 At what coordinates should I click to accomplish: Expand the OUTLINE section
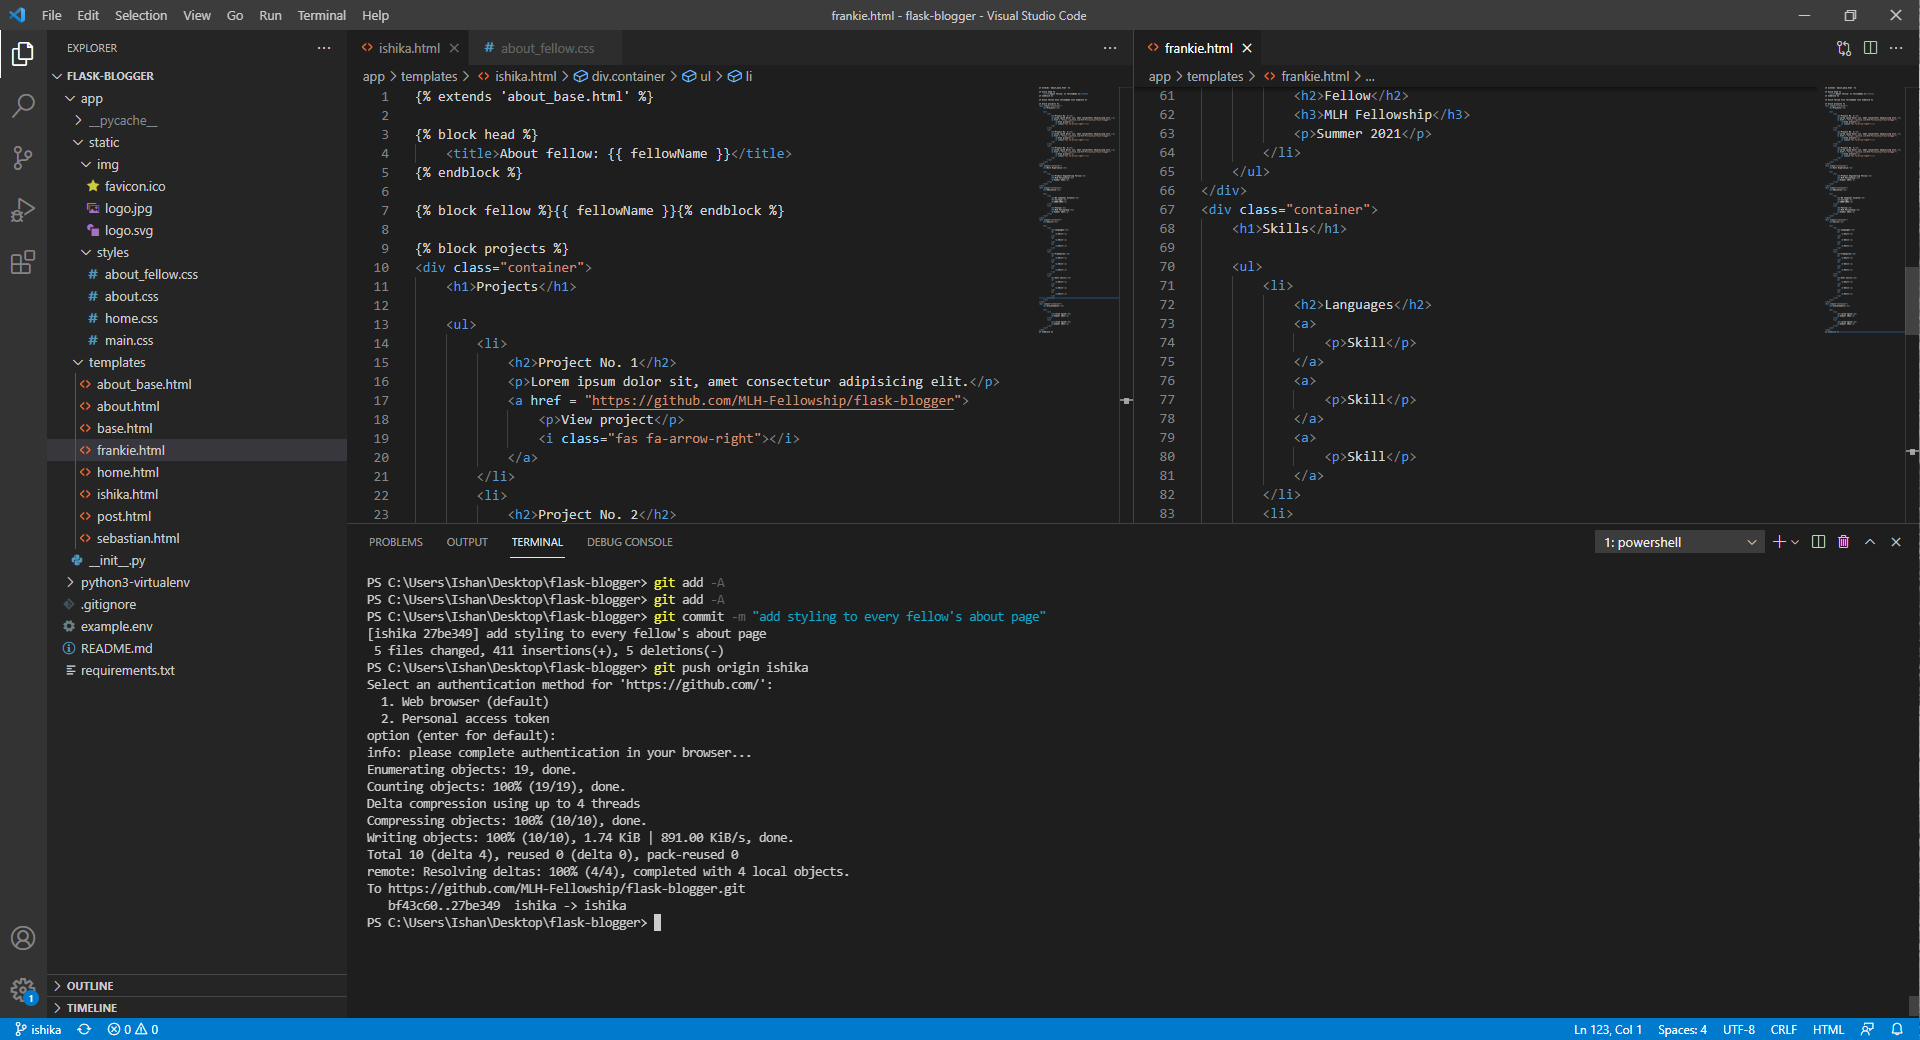point(90,986)
